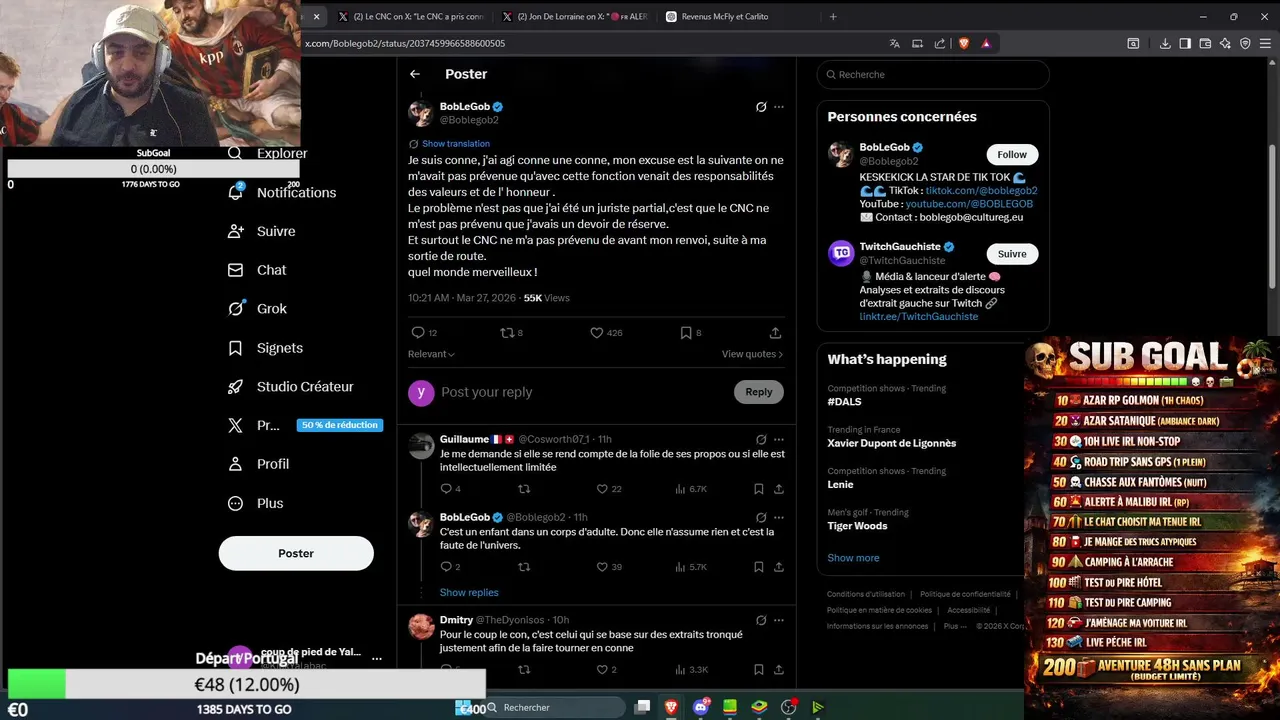Screen dimensions: 1280x720
Task: Open Profil in left sidebar
Action: click(x=258, y=464)
